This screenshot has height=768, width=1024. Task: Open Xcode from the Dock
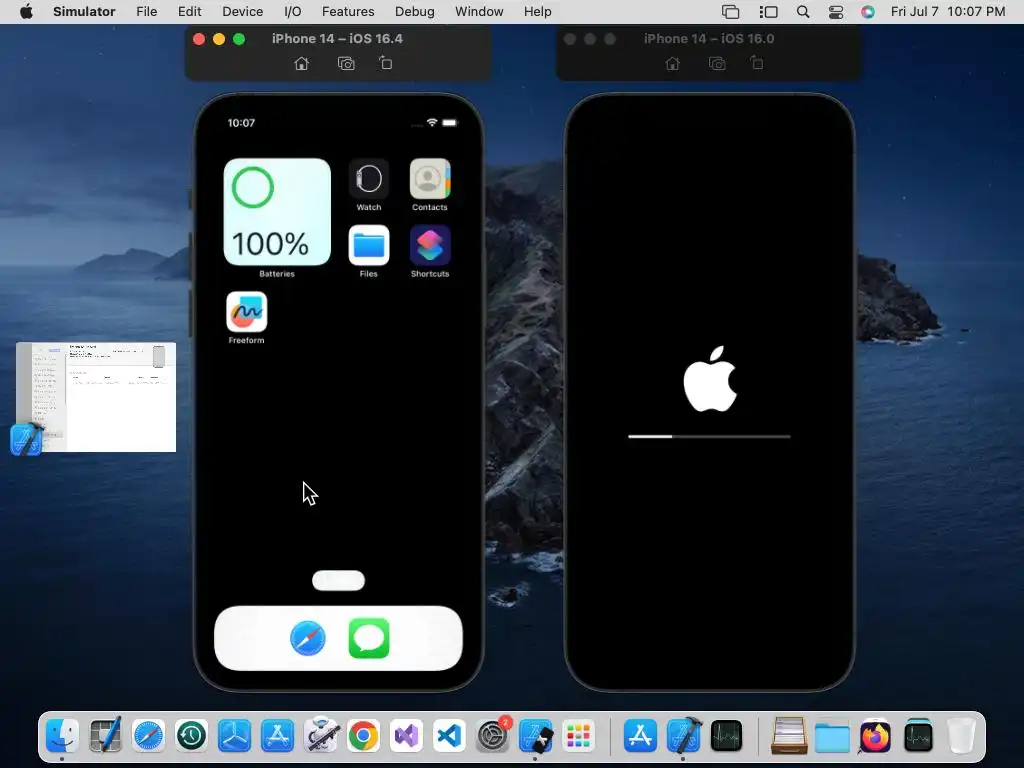coord(683,736)
